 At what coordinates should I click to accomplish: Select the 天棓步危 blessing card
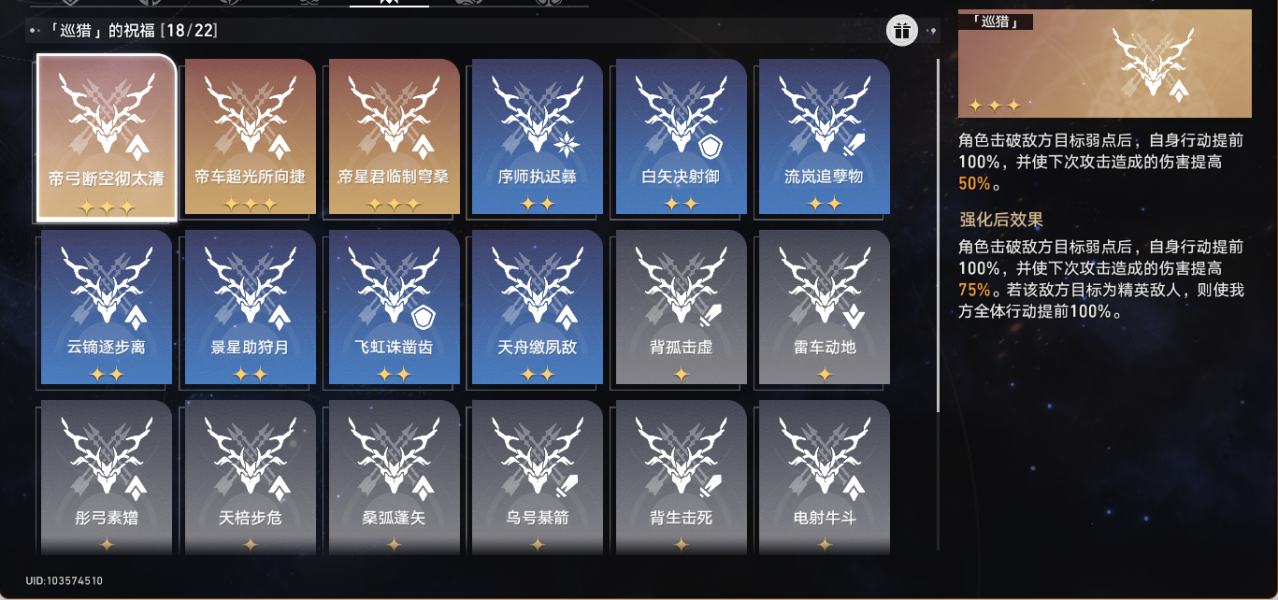(x=250, y=478)
